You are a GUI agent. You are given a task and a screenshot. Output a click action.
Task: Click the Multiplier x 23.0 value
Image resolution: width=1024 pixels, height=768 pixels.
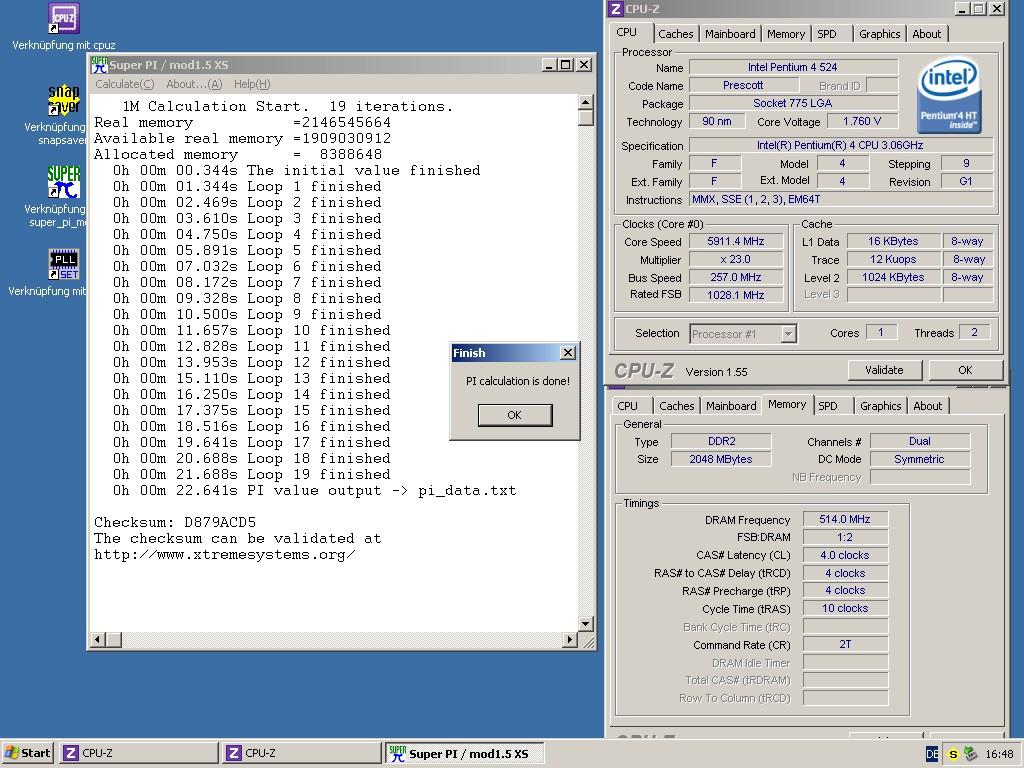[735, 259]
